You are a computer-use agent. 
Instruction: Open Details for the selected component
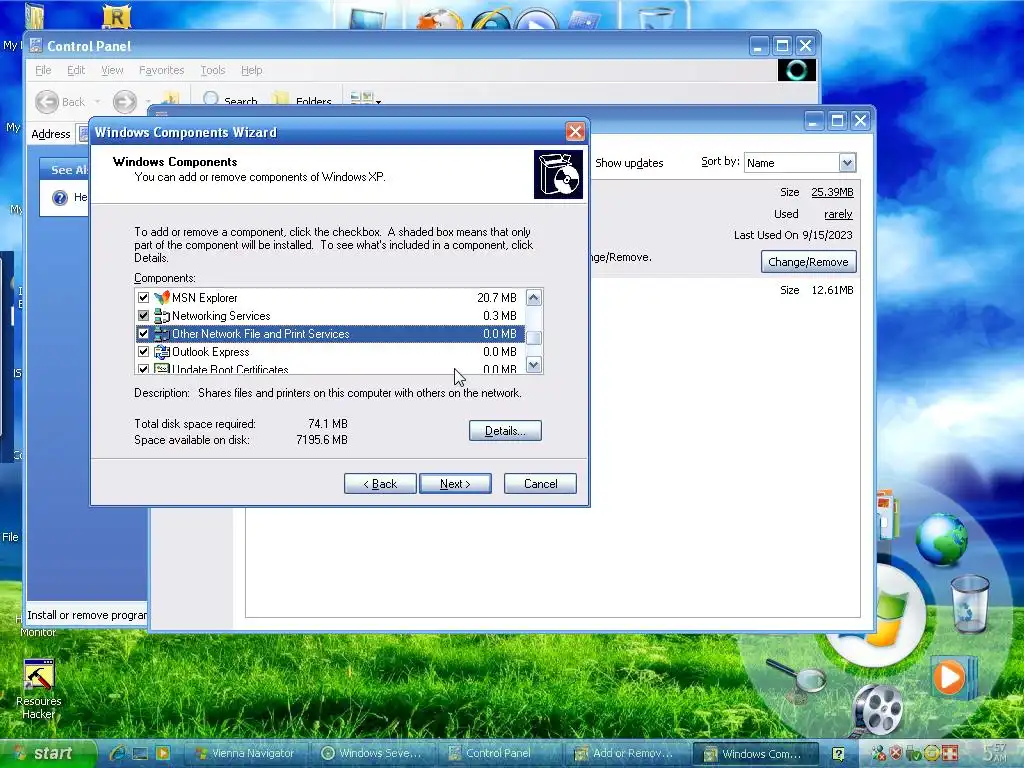[x=505, y=431]
